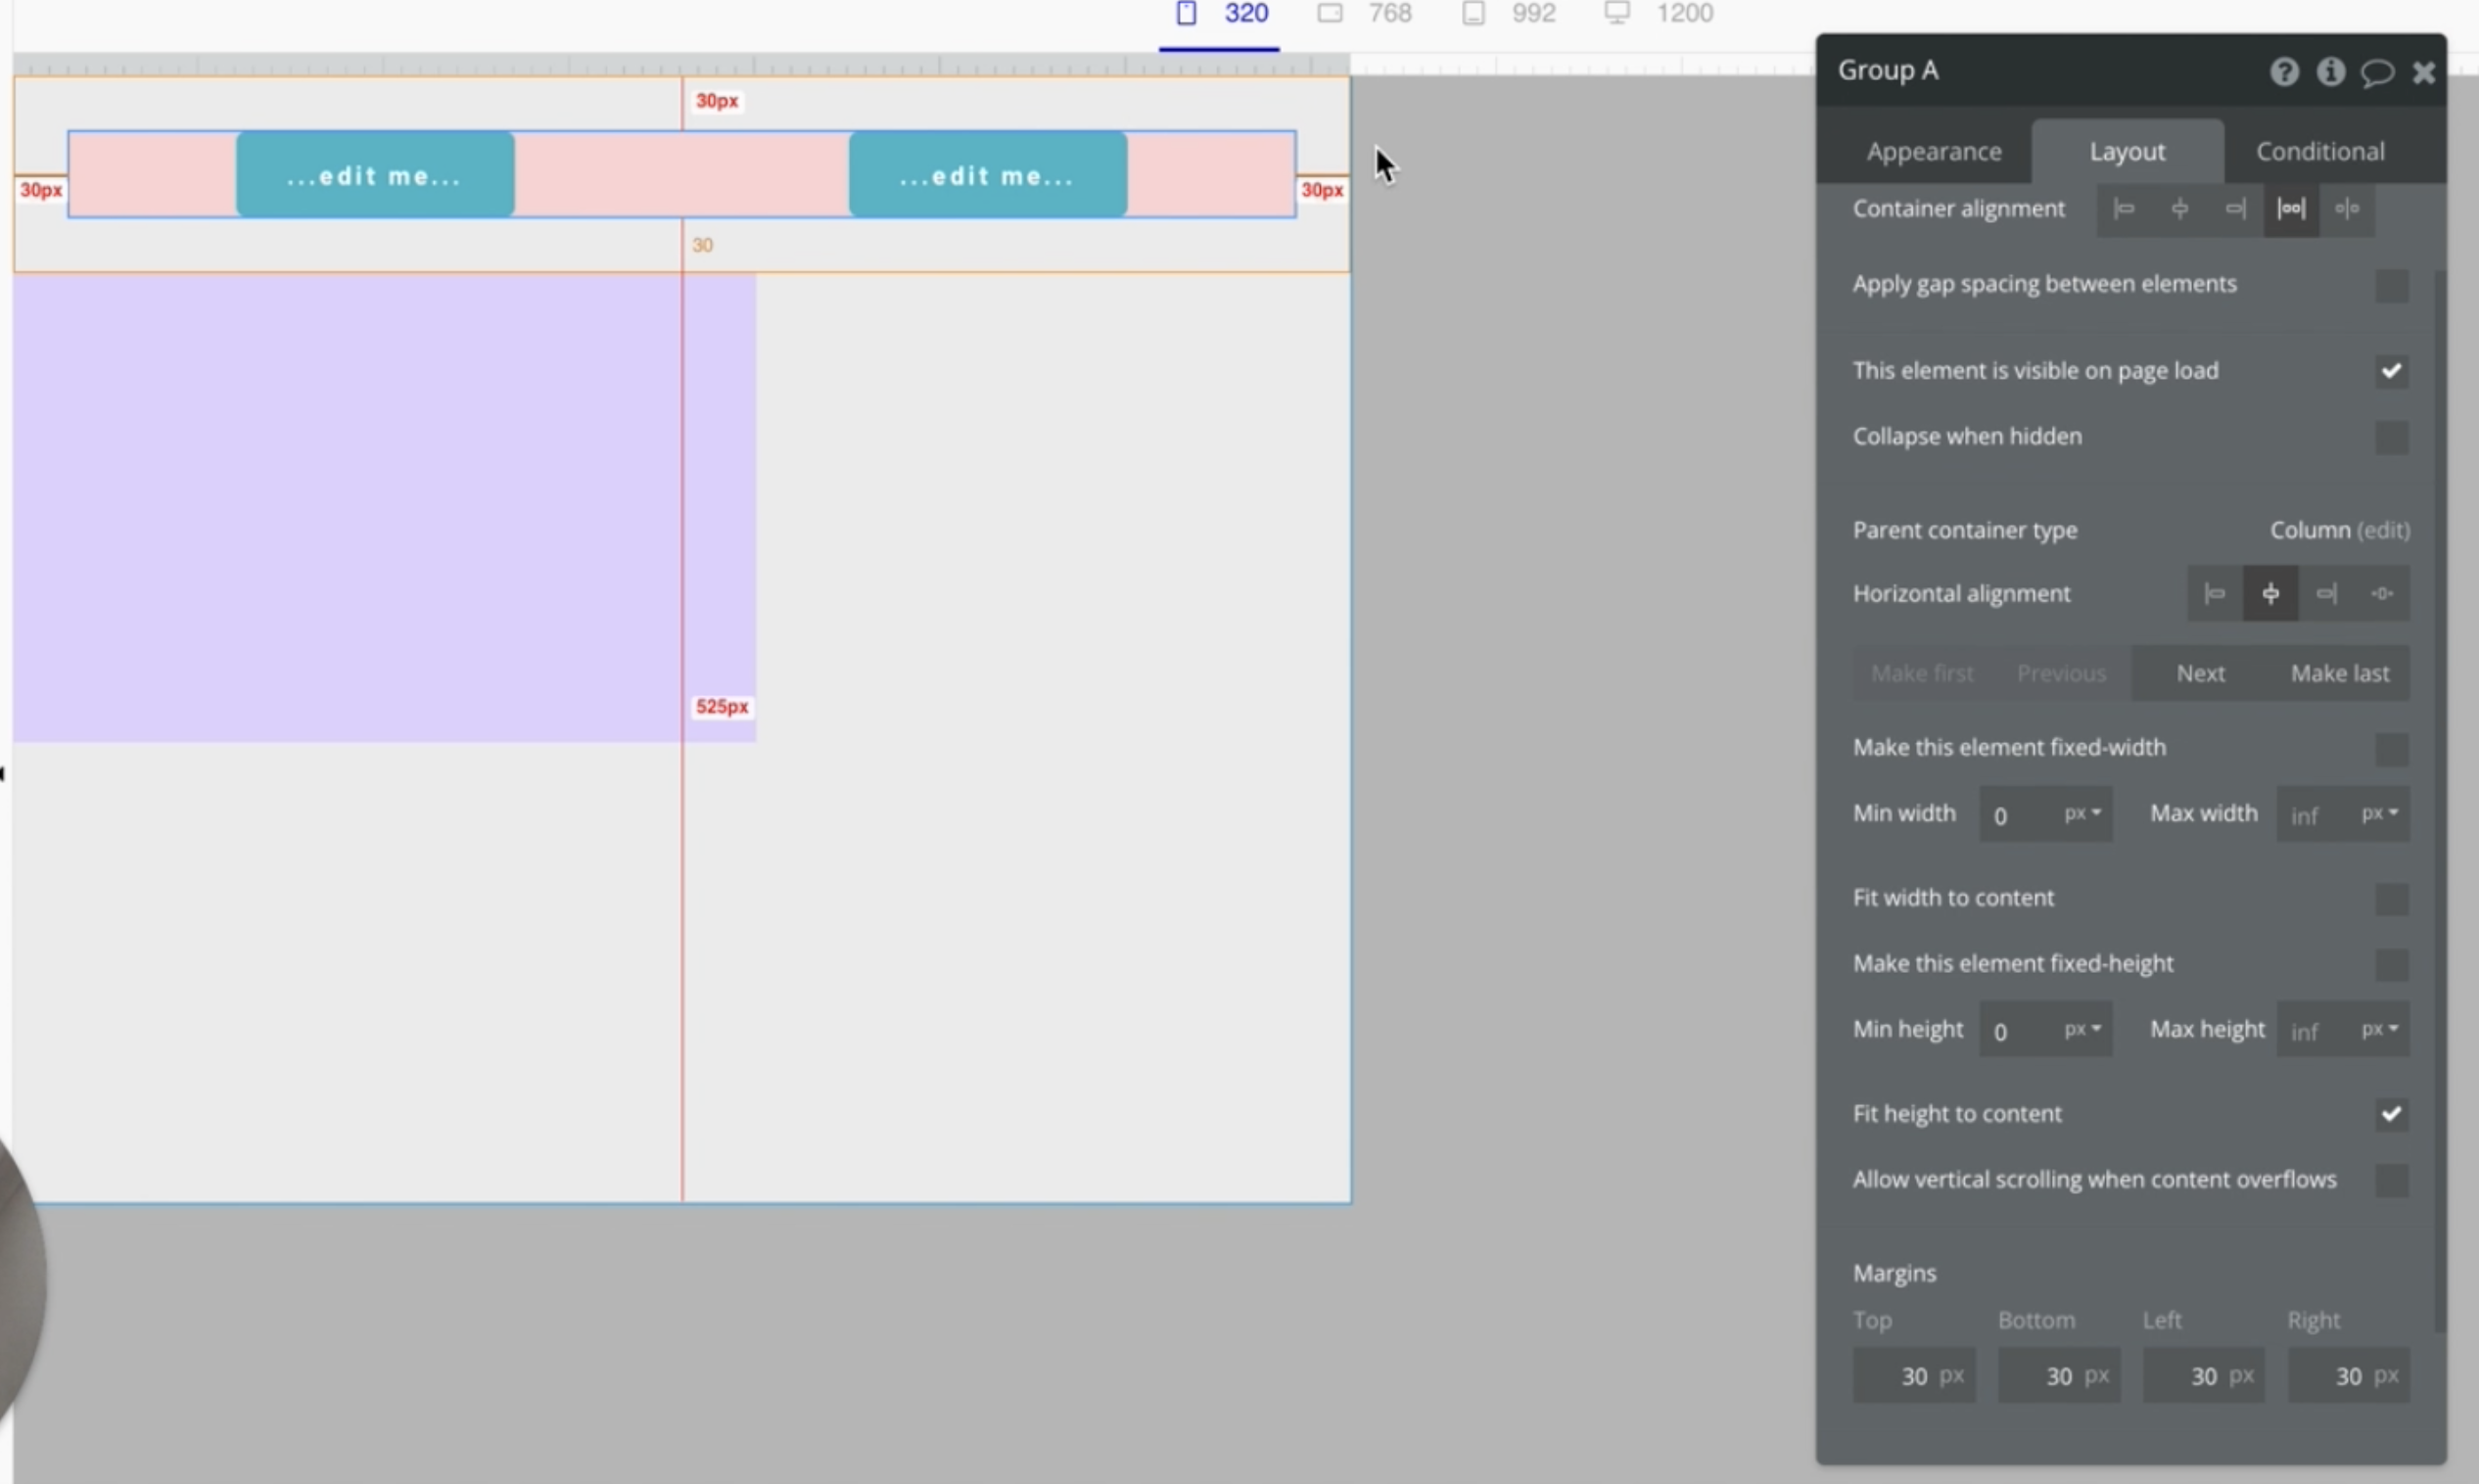
Task: Open Min width px unit dropdown
Action: click(x=2083, y=813)
